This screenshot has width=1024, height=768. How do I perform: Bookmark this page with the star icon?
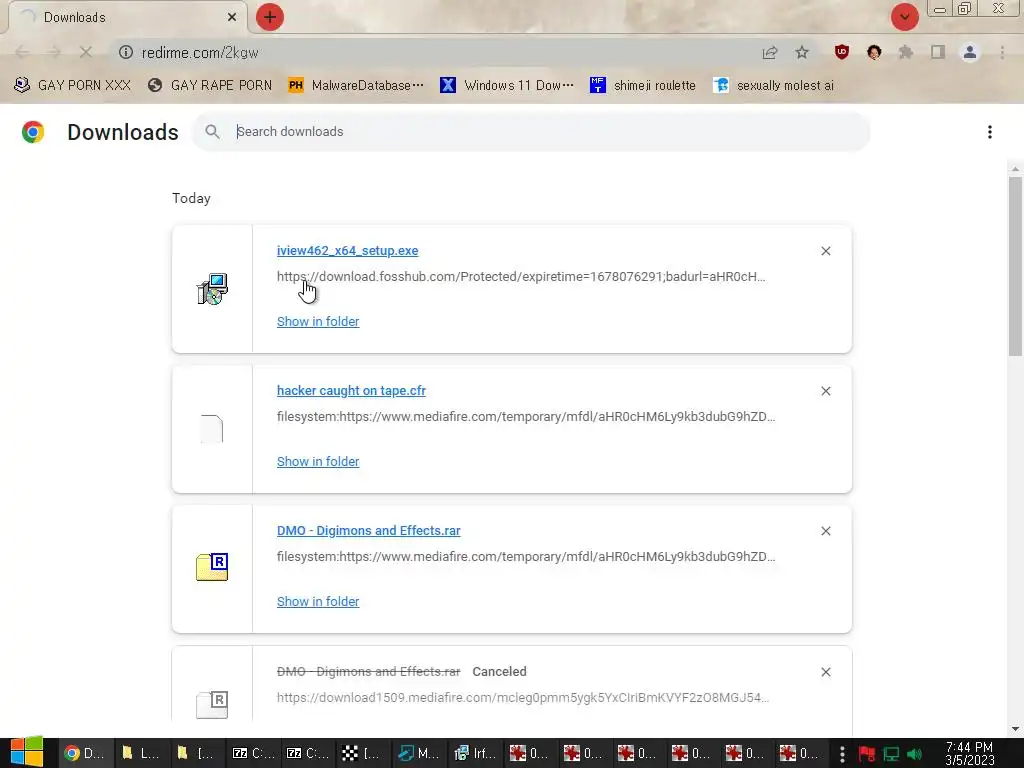pyautogui.click(x=802, y=53)
